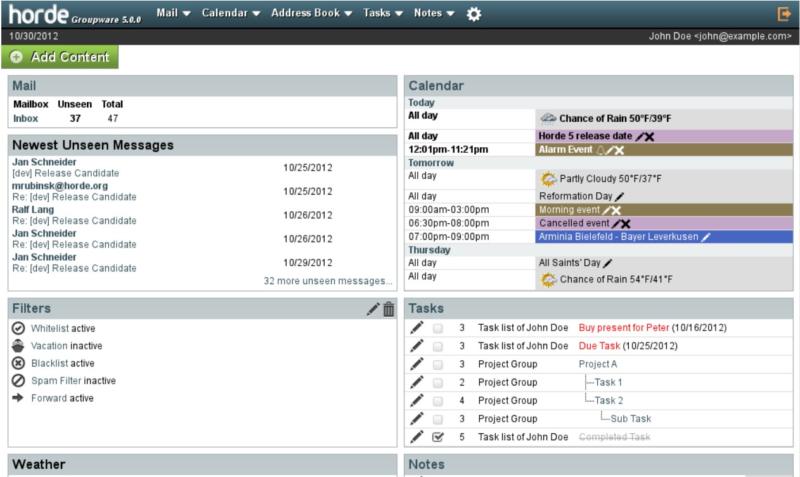This screenshot has width=800, height=477.
Task: Open the Mail dropdown menu
Action: pyautogui.click(x=172, y=14)
